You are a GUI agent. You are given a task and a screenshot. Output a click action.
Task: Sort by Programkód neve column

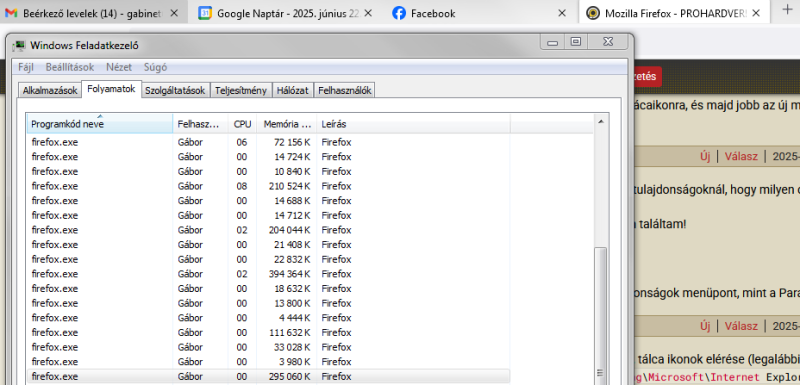(100, 124)
